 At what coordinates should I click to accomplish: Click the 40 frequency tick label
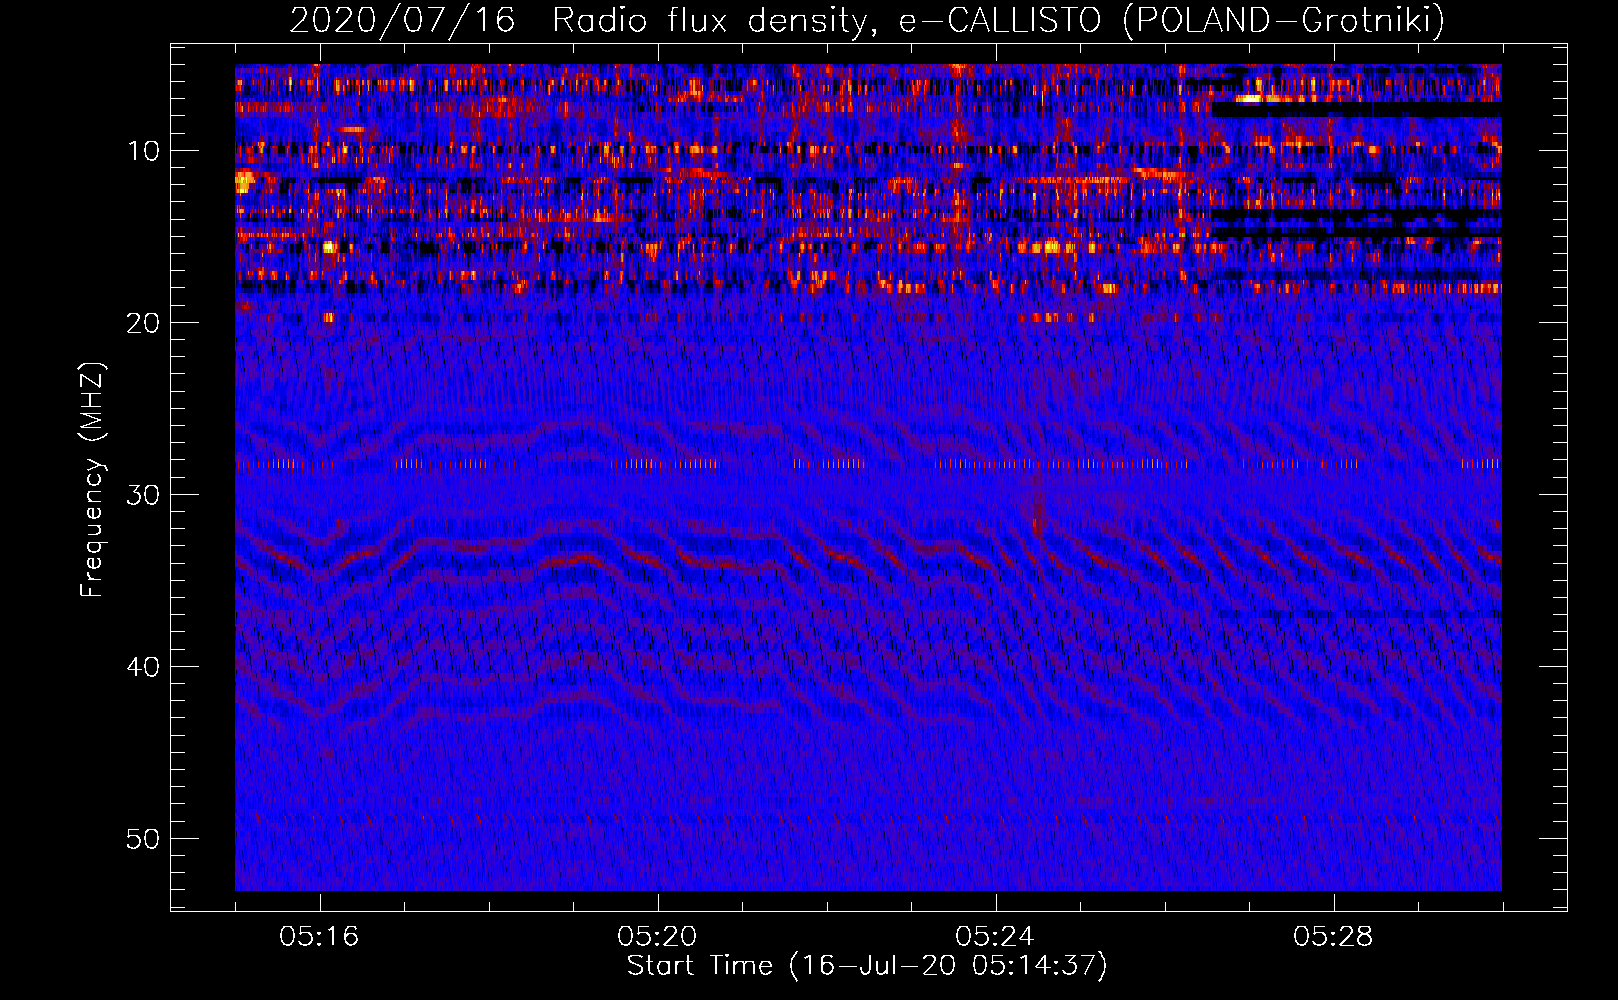144,667
